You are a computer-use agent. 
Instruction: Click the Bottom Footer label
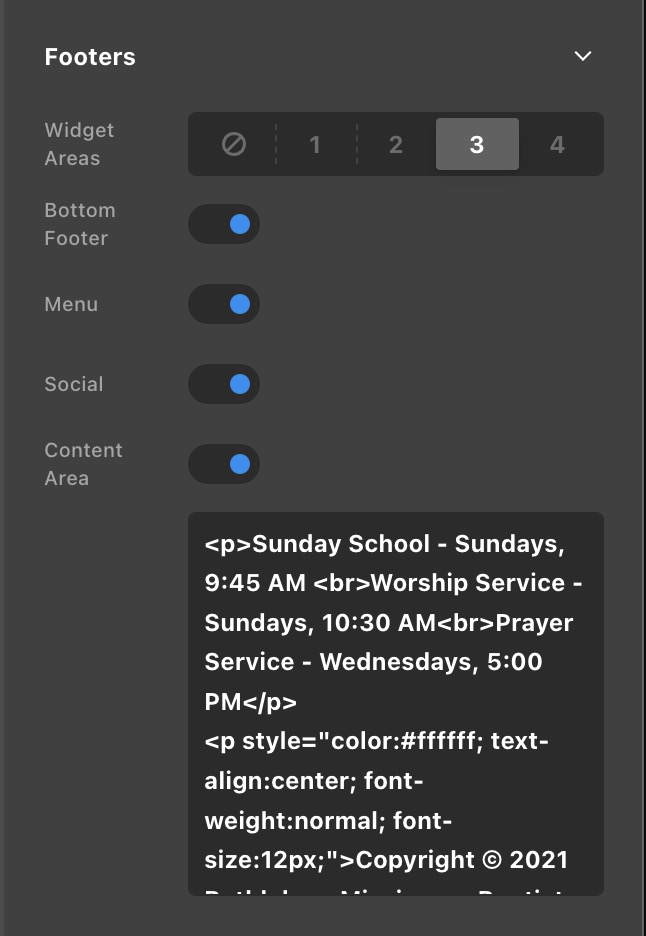(80, 224)
